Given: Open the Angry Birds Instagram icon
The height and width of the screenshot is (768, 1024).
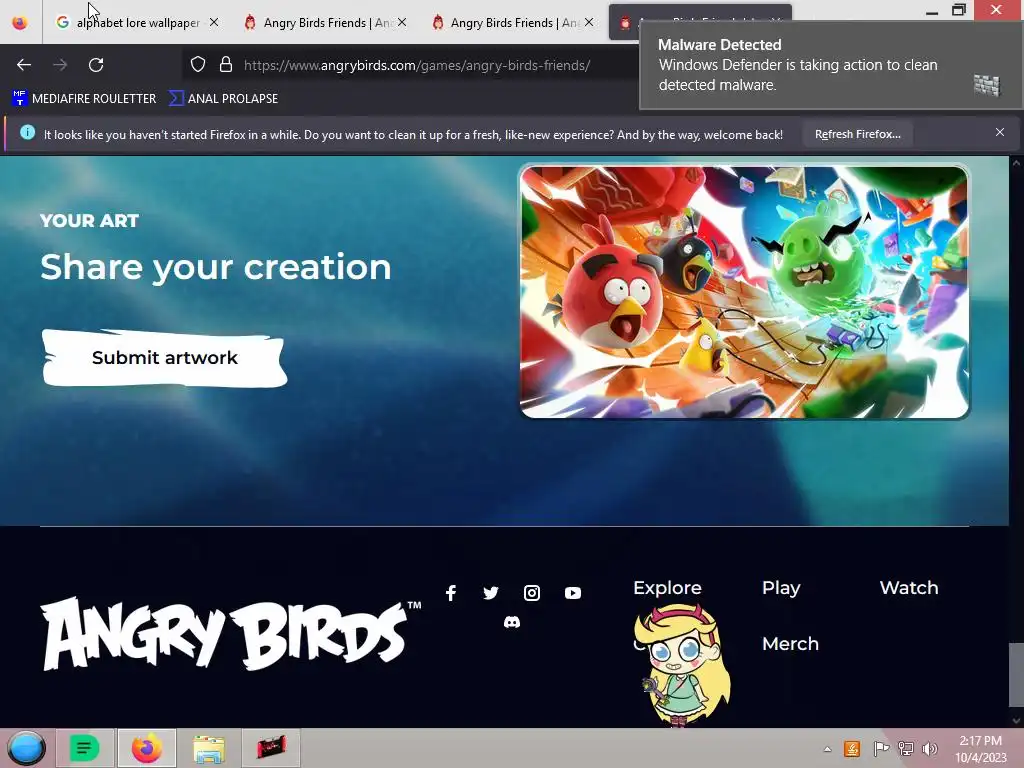Looking at the screenshot, I should pyautogui.click(x=532, y=593).
